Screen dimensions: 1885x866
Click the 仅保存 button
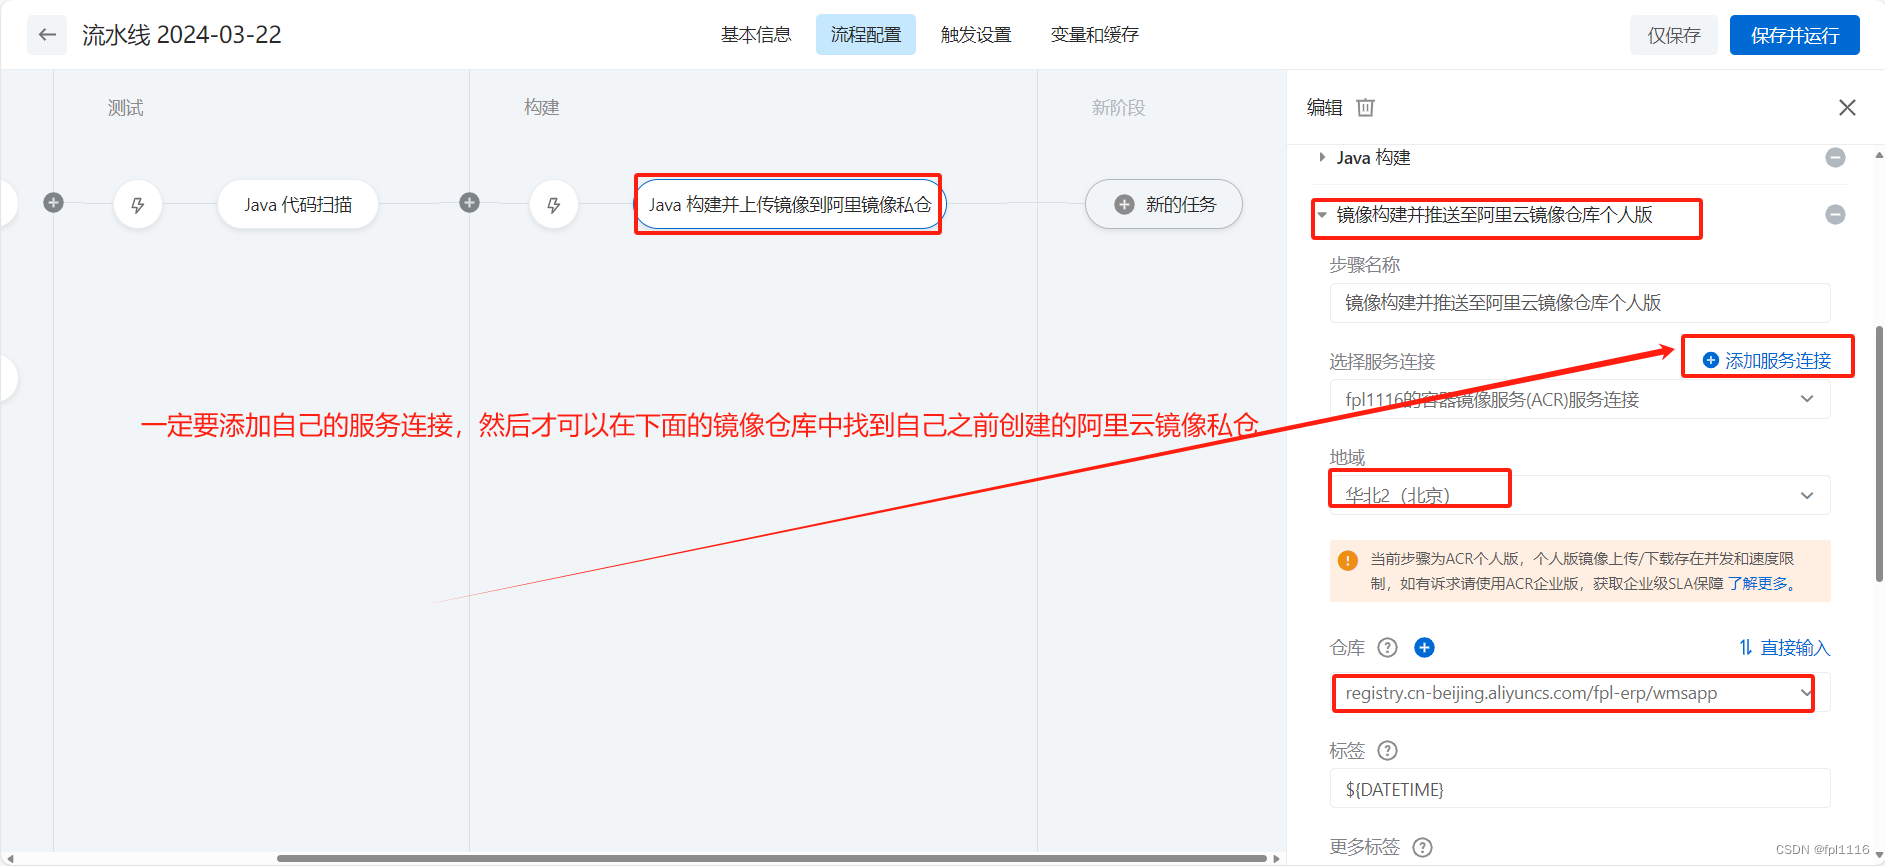click(x=1674, y=35)
